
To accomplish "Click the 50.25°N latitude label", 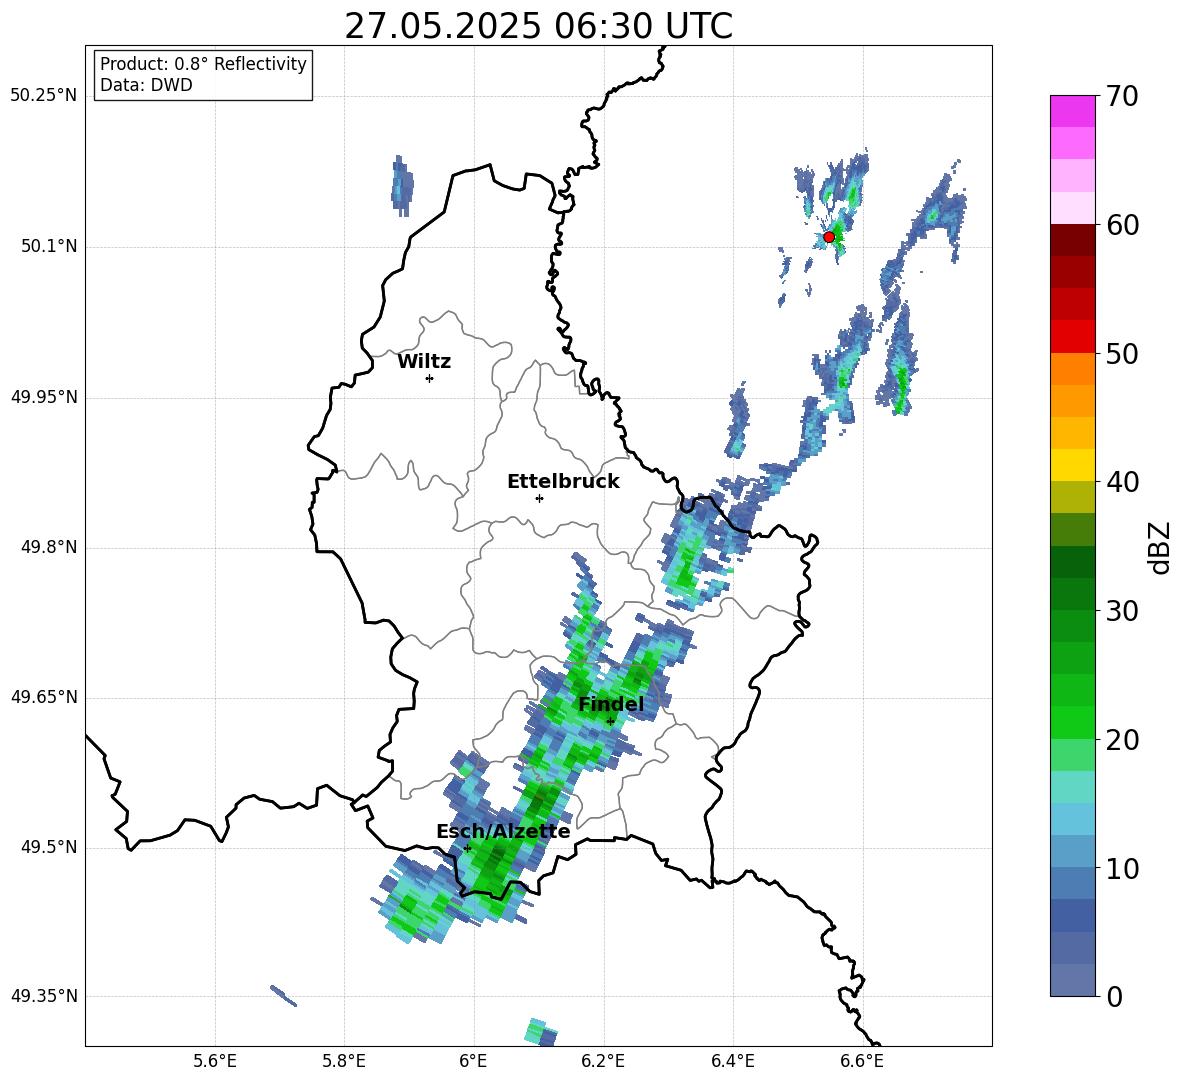I will point(44,96).
